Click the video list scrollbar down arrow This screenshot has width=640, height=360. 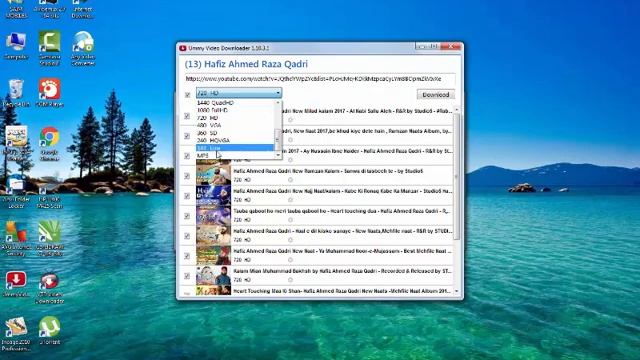pos(456,291)
